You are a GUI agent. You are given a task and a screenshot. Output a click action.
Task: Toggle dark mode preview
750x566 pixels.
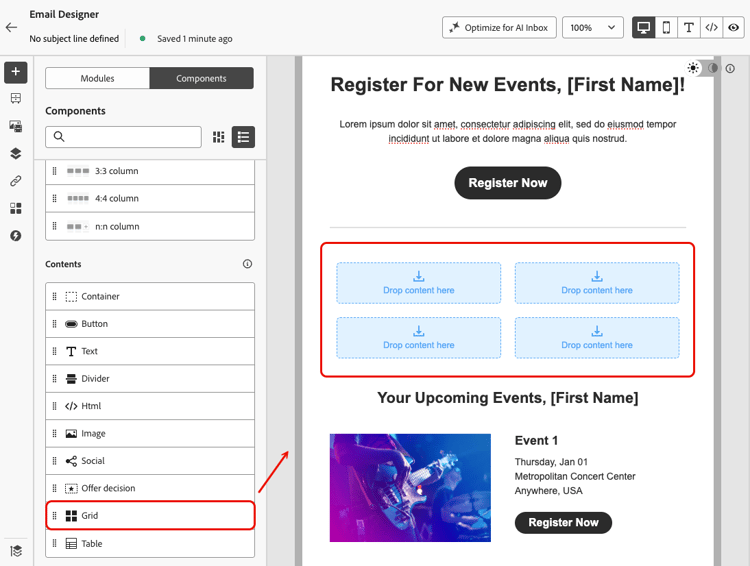pyautogui.click(x=713, y=68)
